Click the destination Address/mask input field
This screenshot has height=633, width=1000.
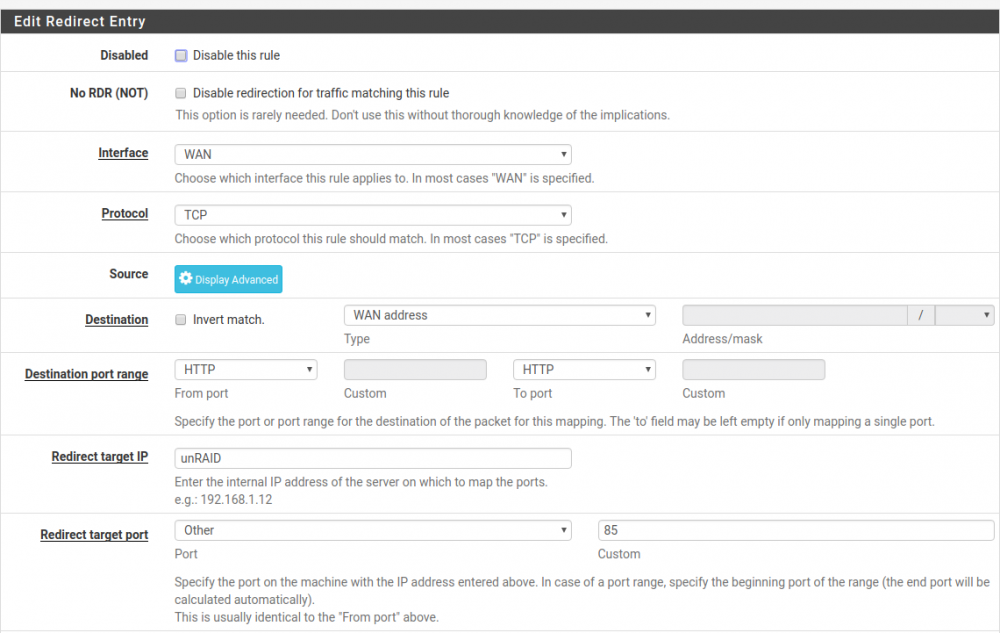pos(795,315)
